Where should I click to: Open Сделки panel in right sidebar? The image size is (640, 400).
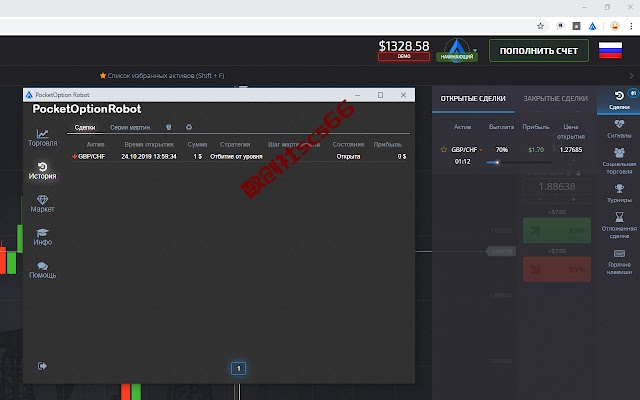[x=619, y=100]
